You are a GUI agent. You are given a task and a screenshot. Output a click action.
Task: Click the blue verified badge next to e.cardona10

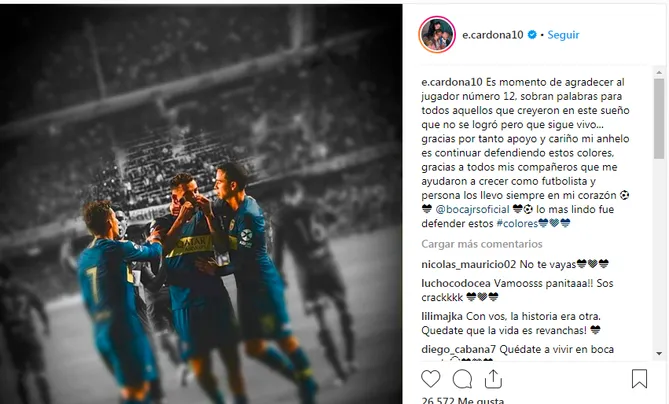click(532, 35)
